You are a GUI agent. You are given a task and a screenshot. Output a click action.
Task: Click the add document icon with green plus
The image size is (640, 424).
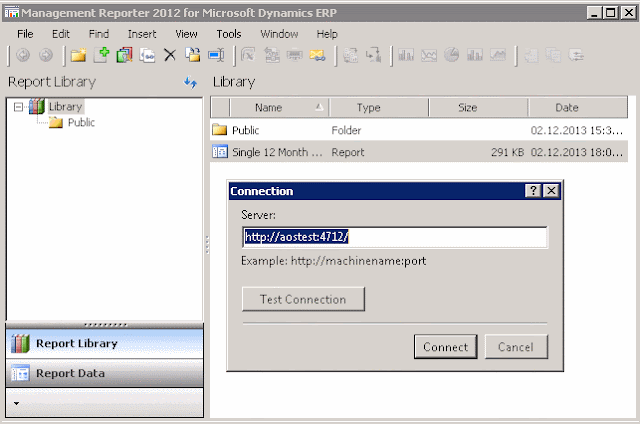(x=102, y=55)
